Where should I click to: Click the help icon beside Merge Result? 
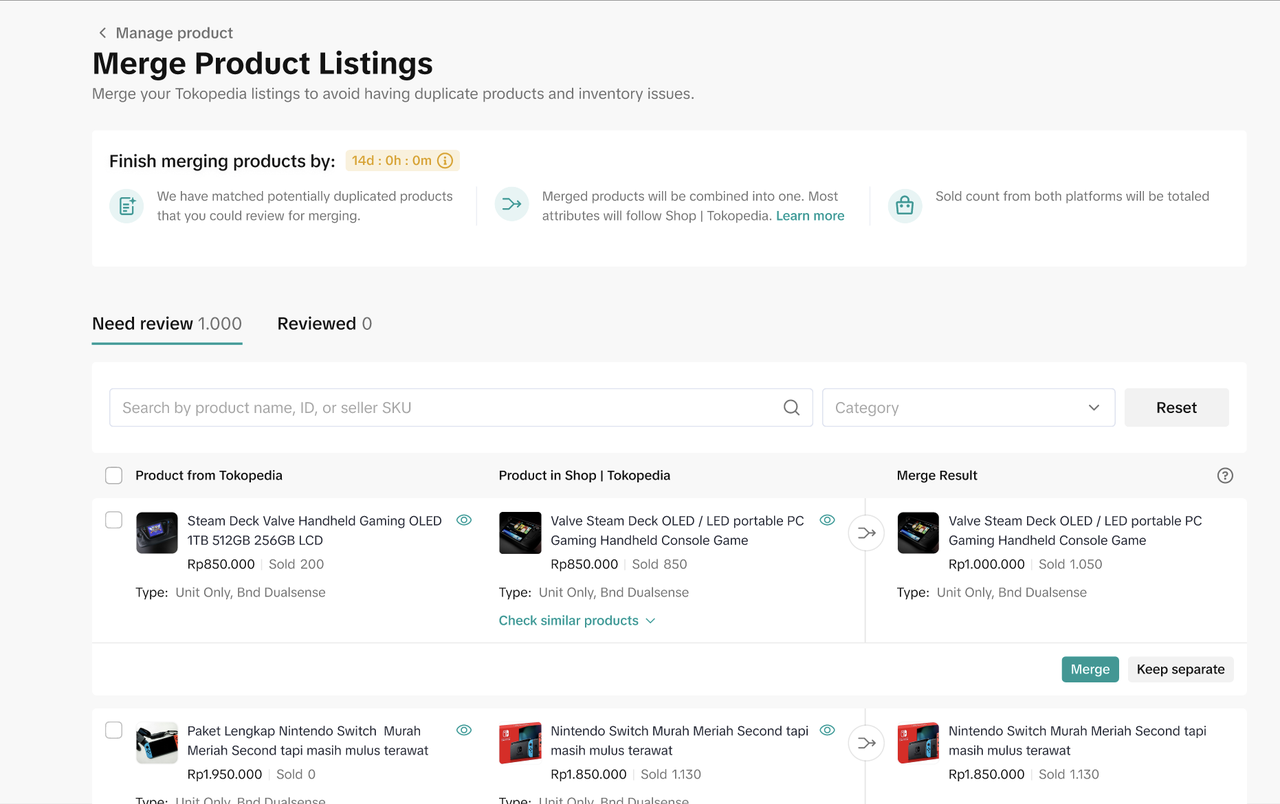[x=1225, y=476]
